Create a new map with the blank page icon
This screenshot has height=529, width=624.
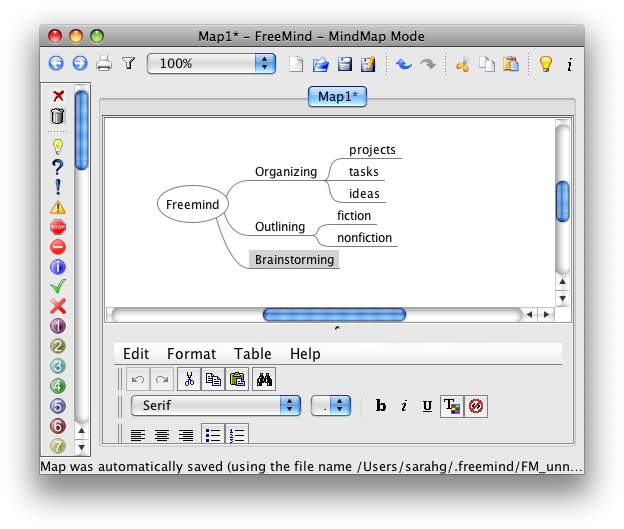point(296,64)
